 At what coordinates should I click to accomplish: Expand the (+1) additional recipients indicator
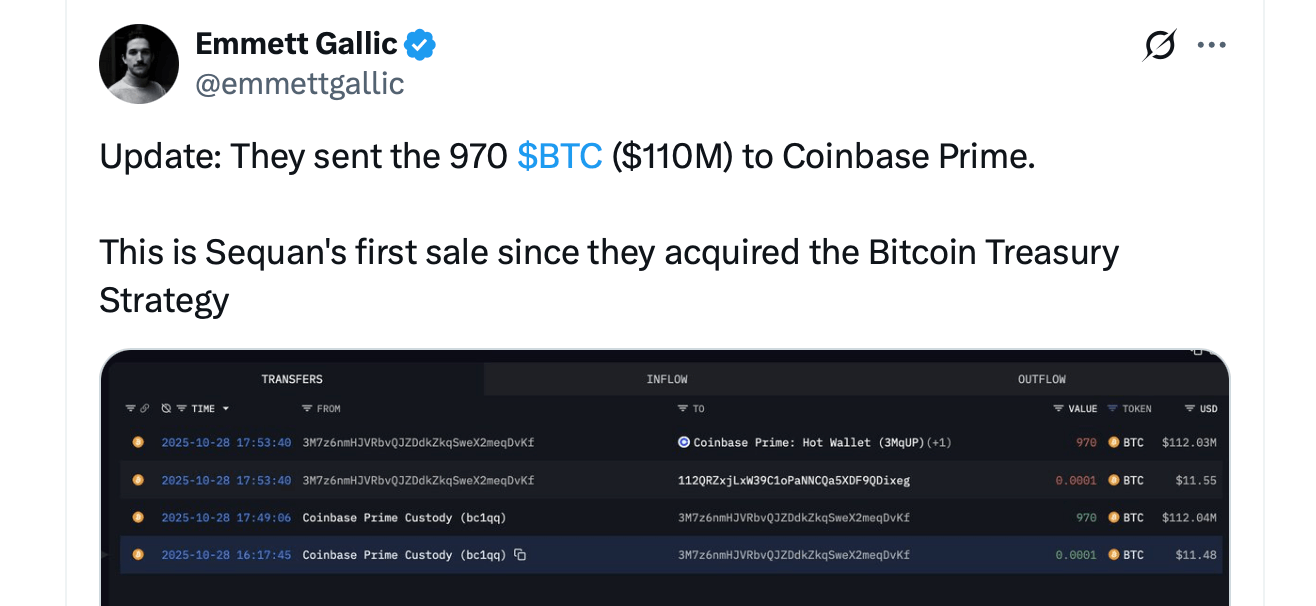tap(937, 442)
